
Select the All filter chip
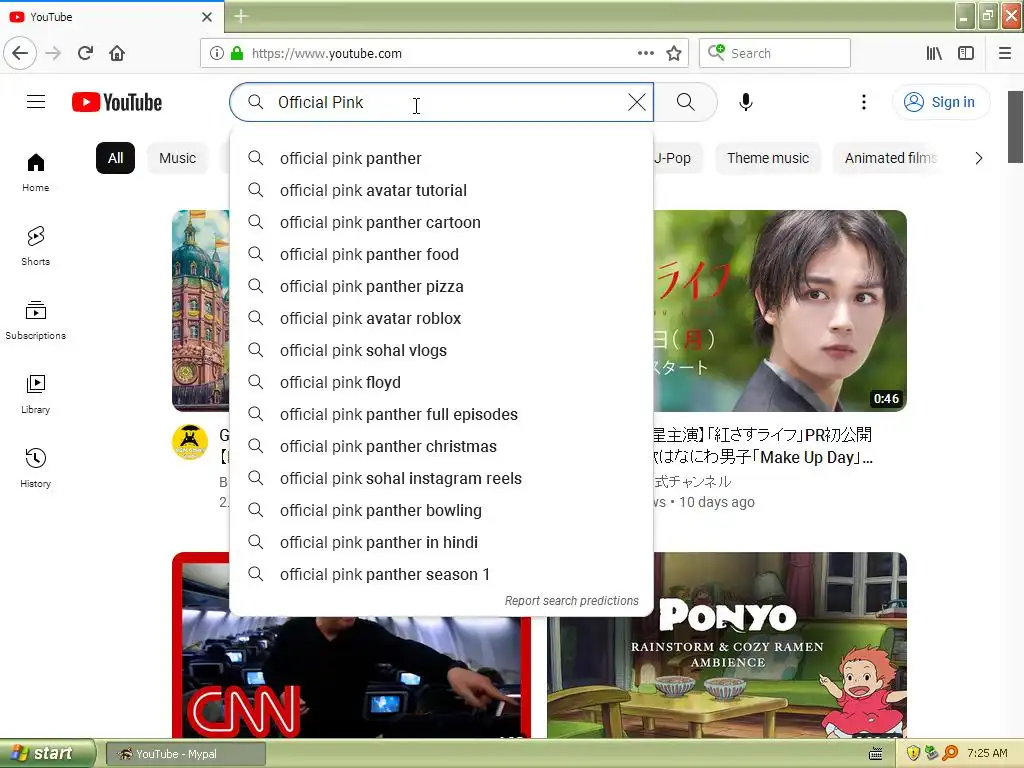tap(116, 158)
